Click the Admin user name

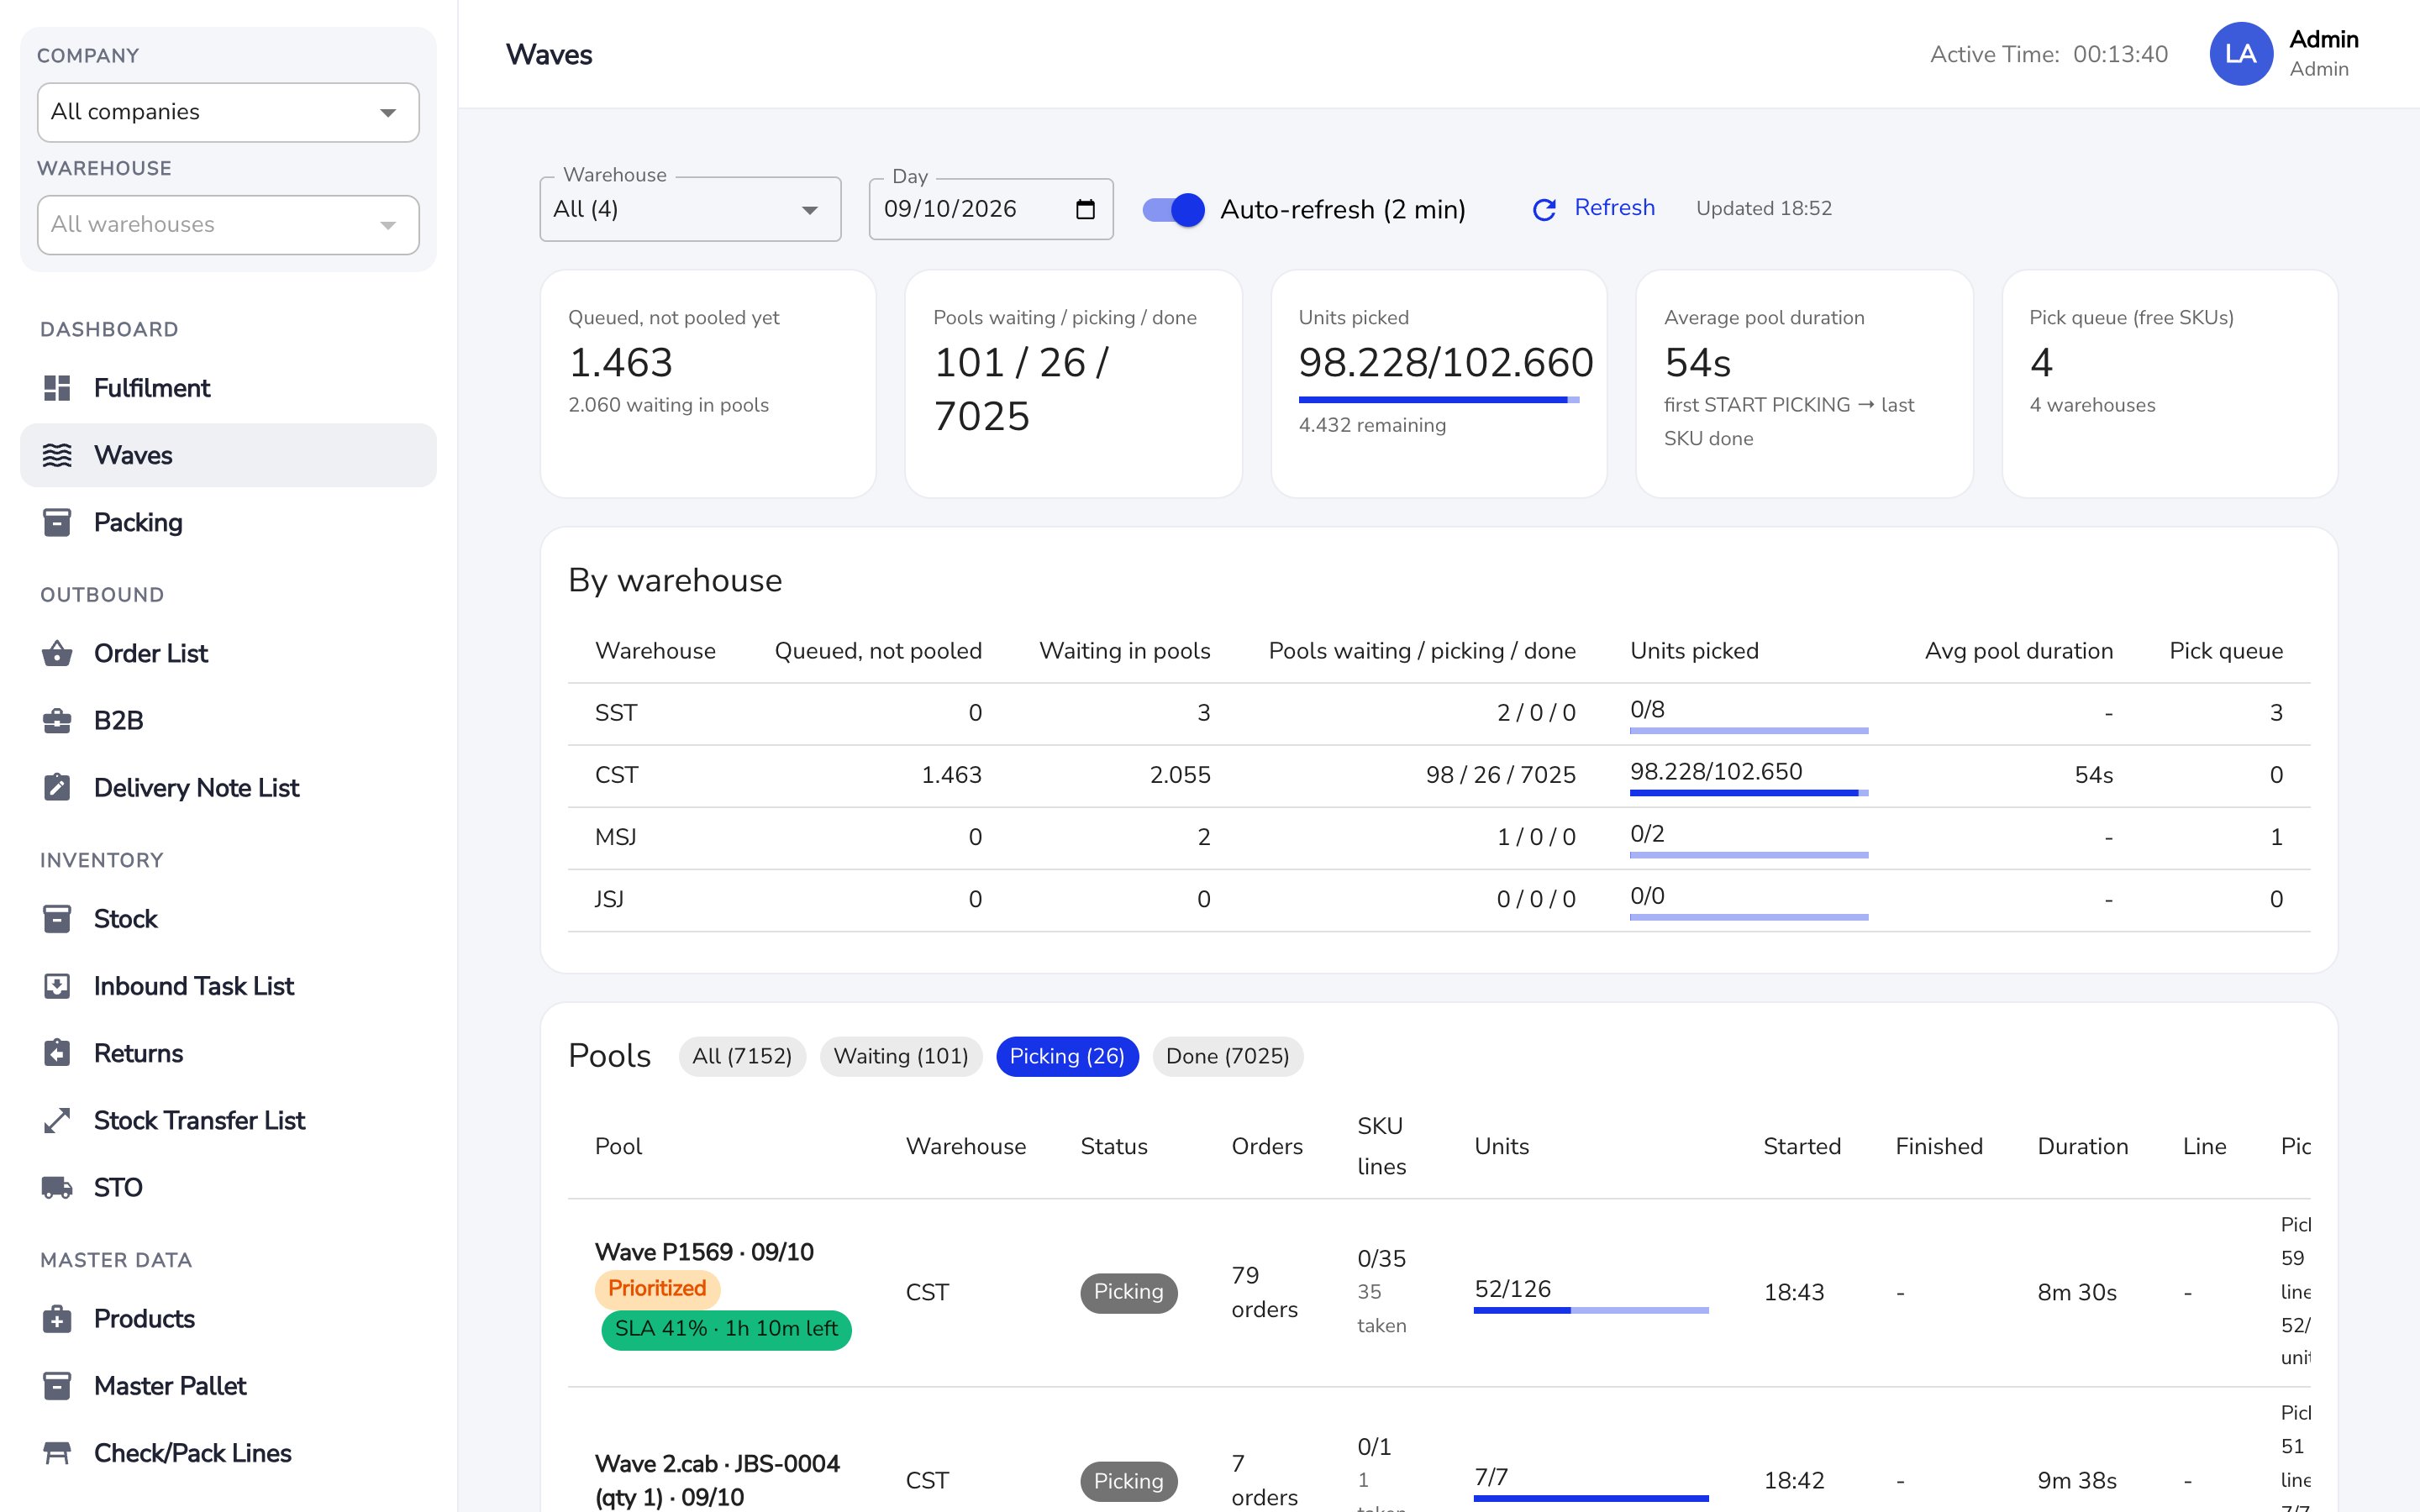(x=2323, y=39)
